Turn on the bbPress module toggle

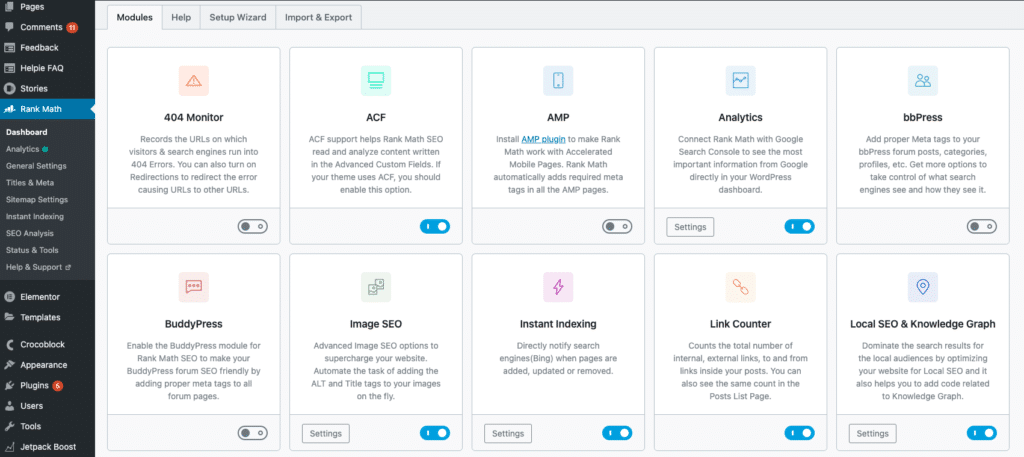(x=982, y=227)
